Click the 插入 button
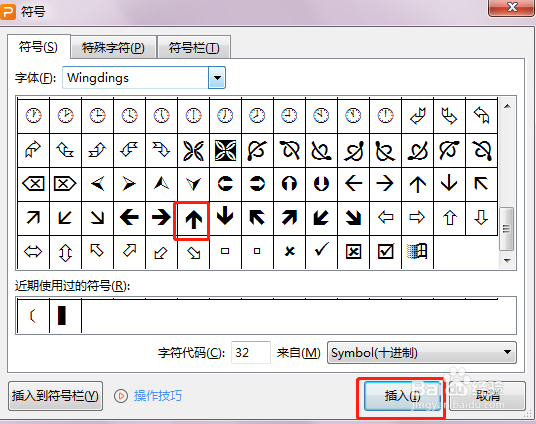 click(402, 396)
